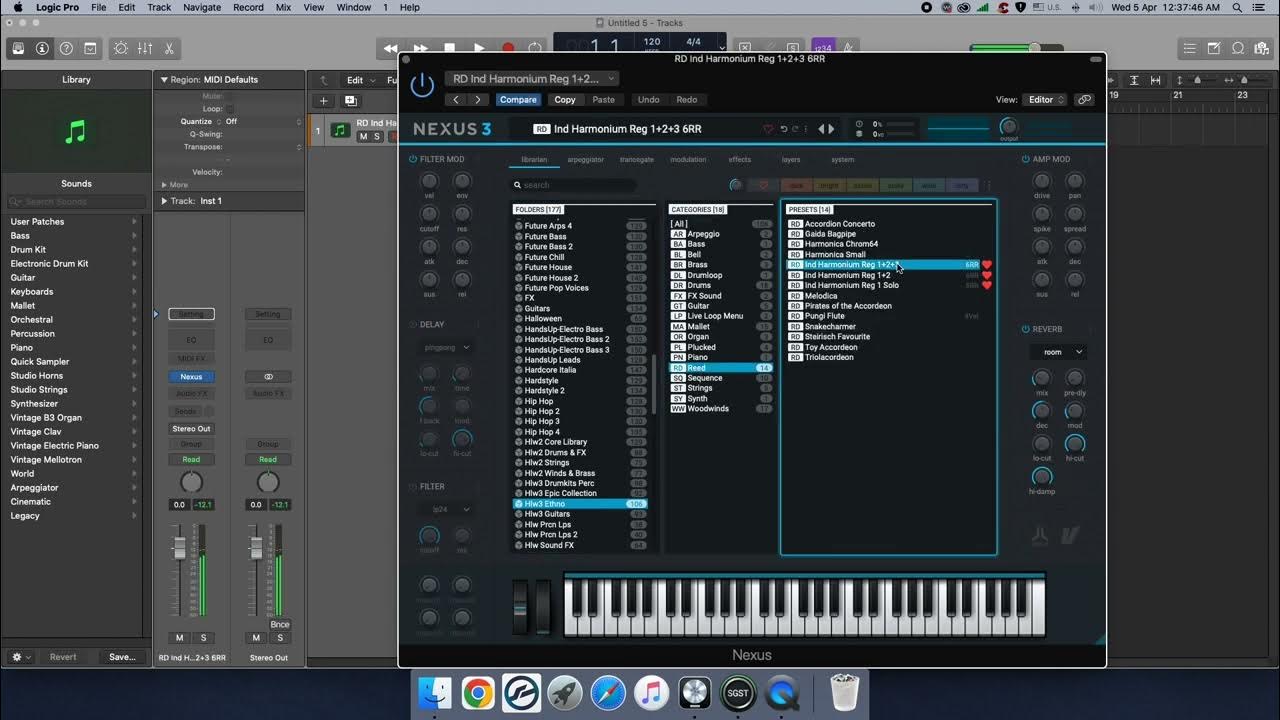The image size is (1280, 720).
Task: Add a new track with the plus button
Action: point(323,101)
